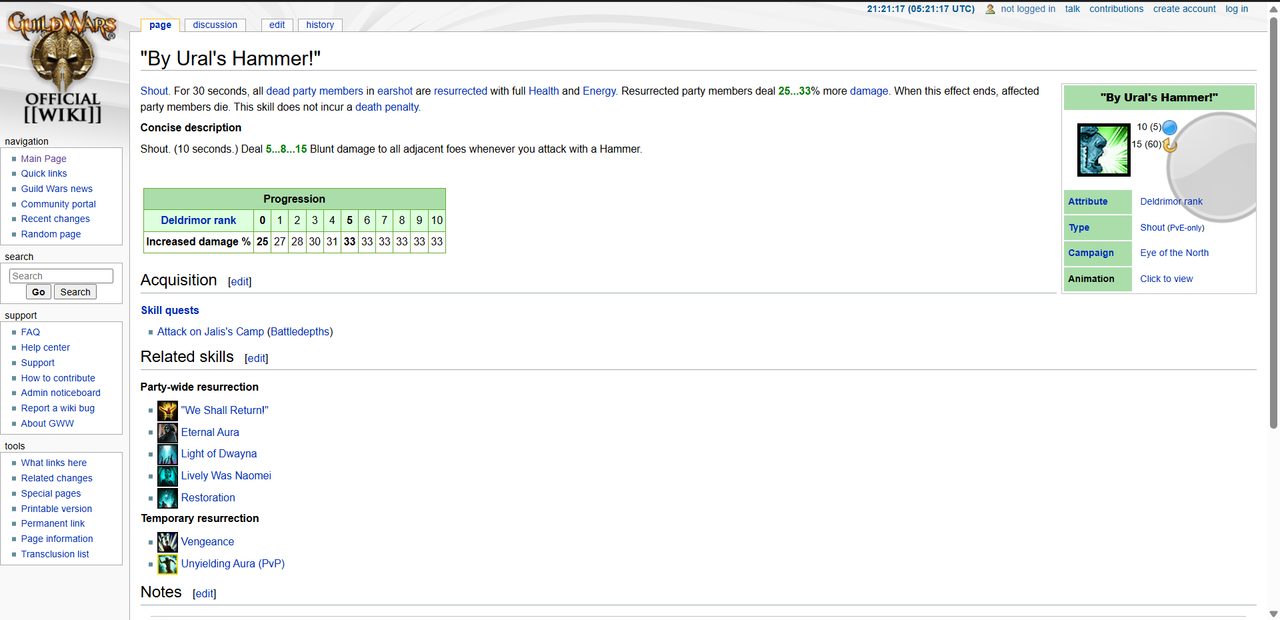Click Eye of the North campaign link

coord(1174,253)
